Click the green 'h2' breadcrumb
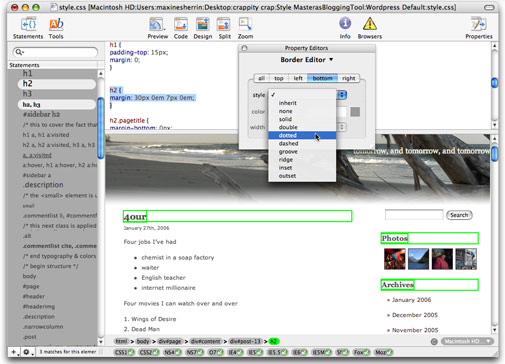The image size is (505, 364). point(274,341)
